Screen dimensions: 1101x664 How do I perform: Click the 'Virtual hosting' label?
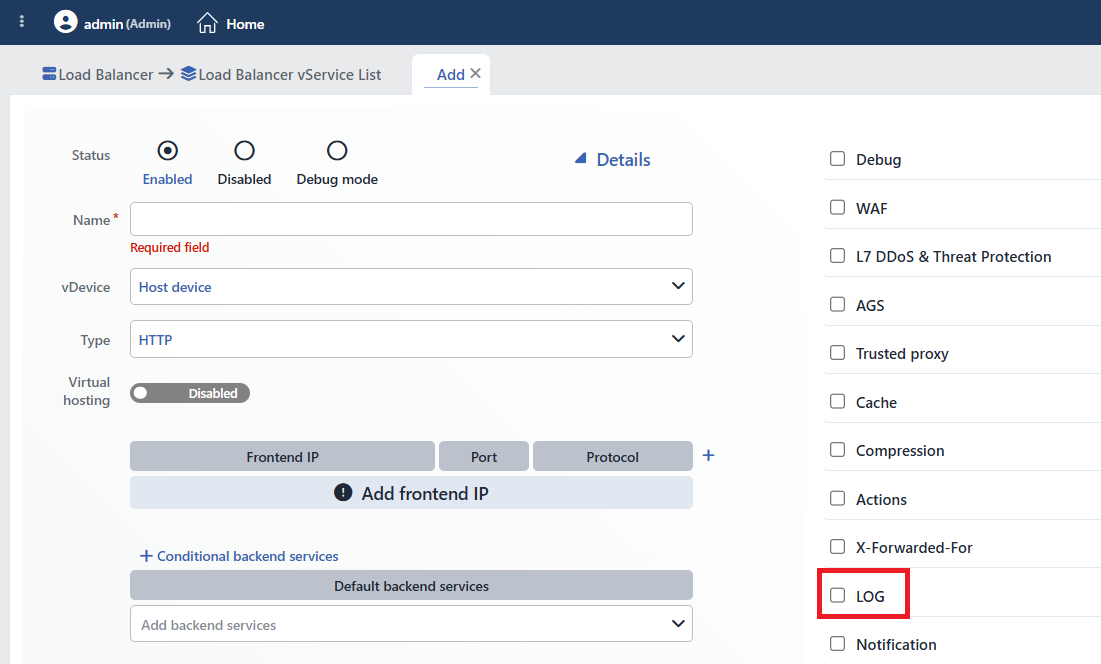pos(87,391)
